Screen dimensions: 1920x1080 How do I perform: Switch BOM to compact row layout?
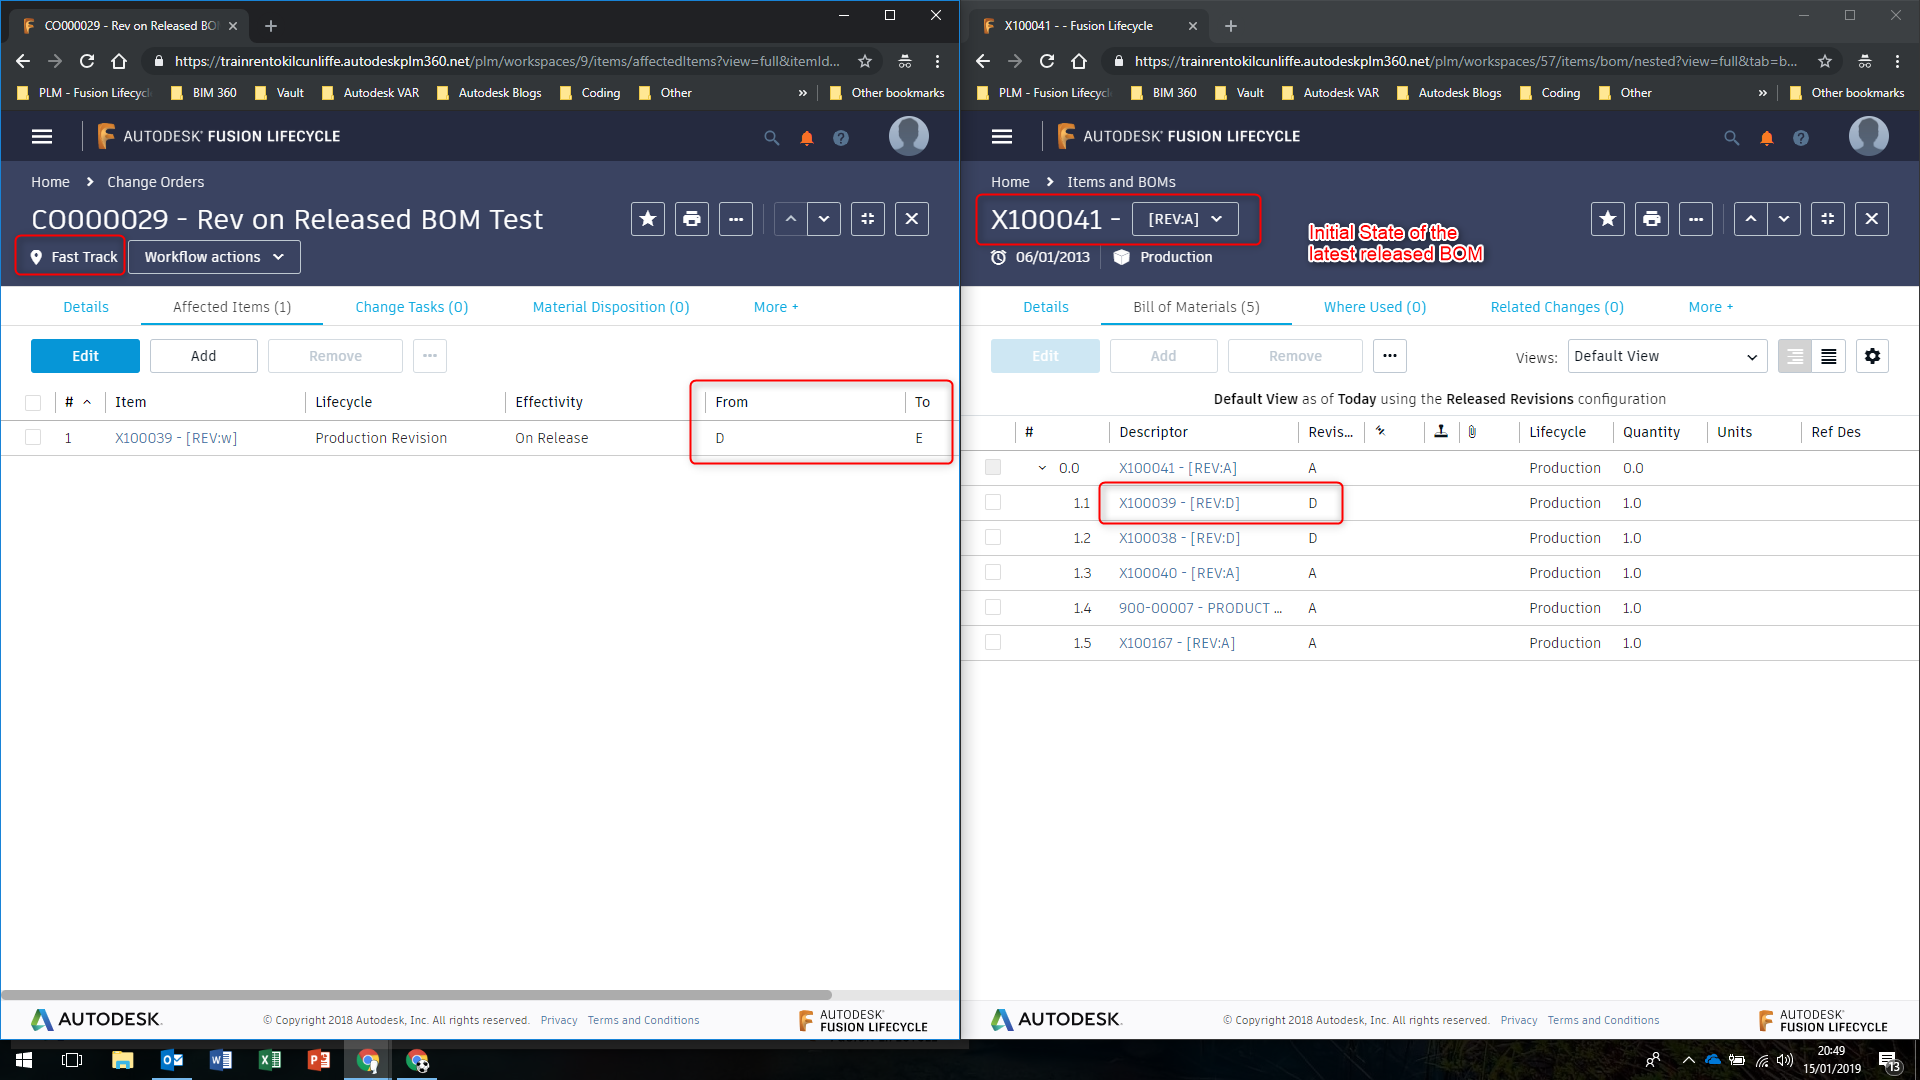point(1829,356)
